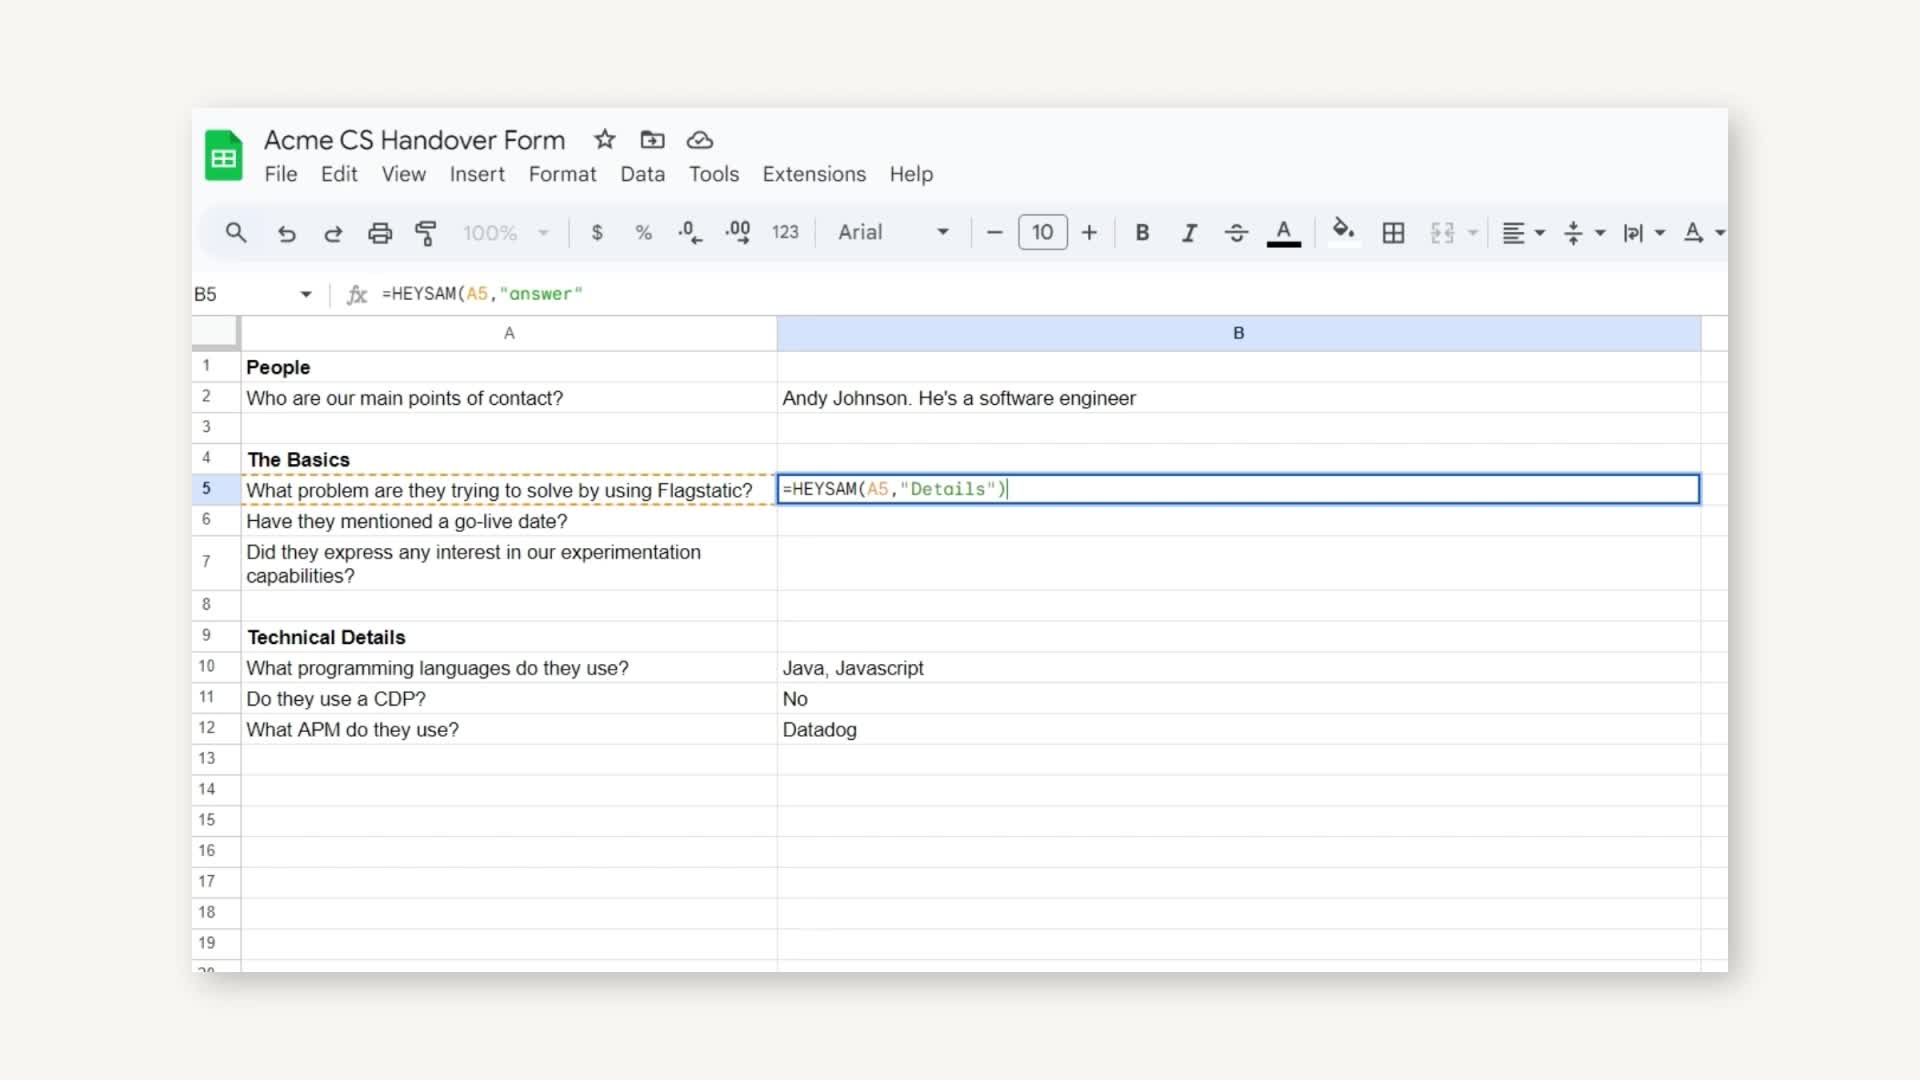Viewport: 1920px width, 1080px height.
Task: Expand merge cells options arrow
Action: tap(1473, 233)
